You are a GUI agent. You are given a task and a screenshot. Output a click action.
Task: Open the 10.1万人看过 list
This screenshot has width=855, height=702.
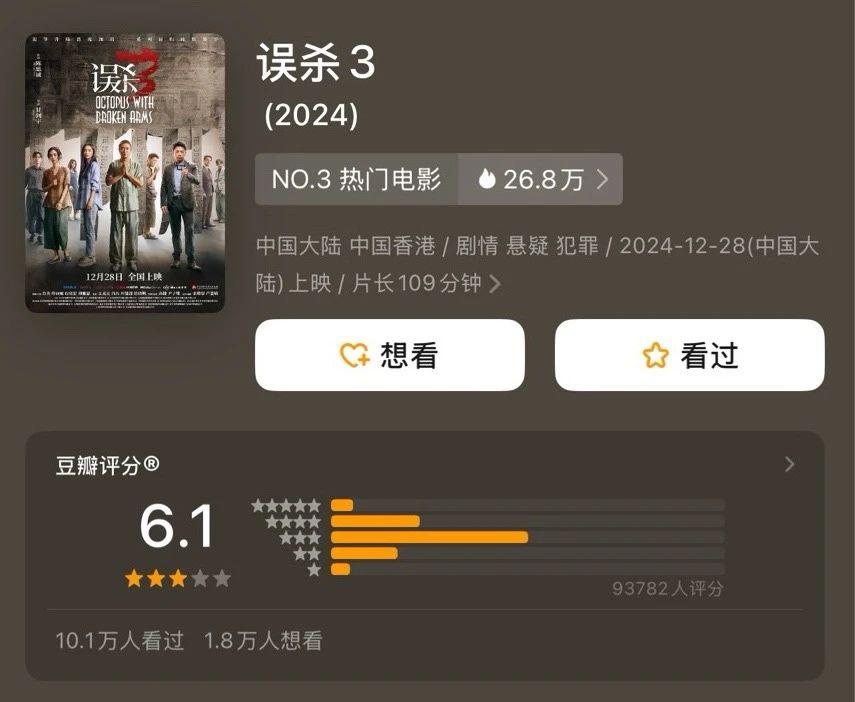pos(119,640)
